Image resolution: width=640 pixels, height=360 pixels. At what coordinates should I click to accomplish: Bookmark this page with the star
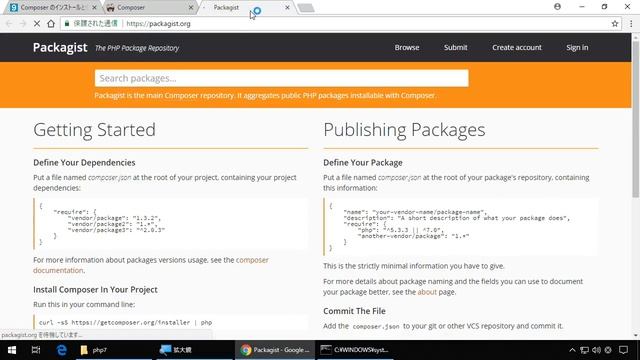[x=615, y=24]
